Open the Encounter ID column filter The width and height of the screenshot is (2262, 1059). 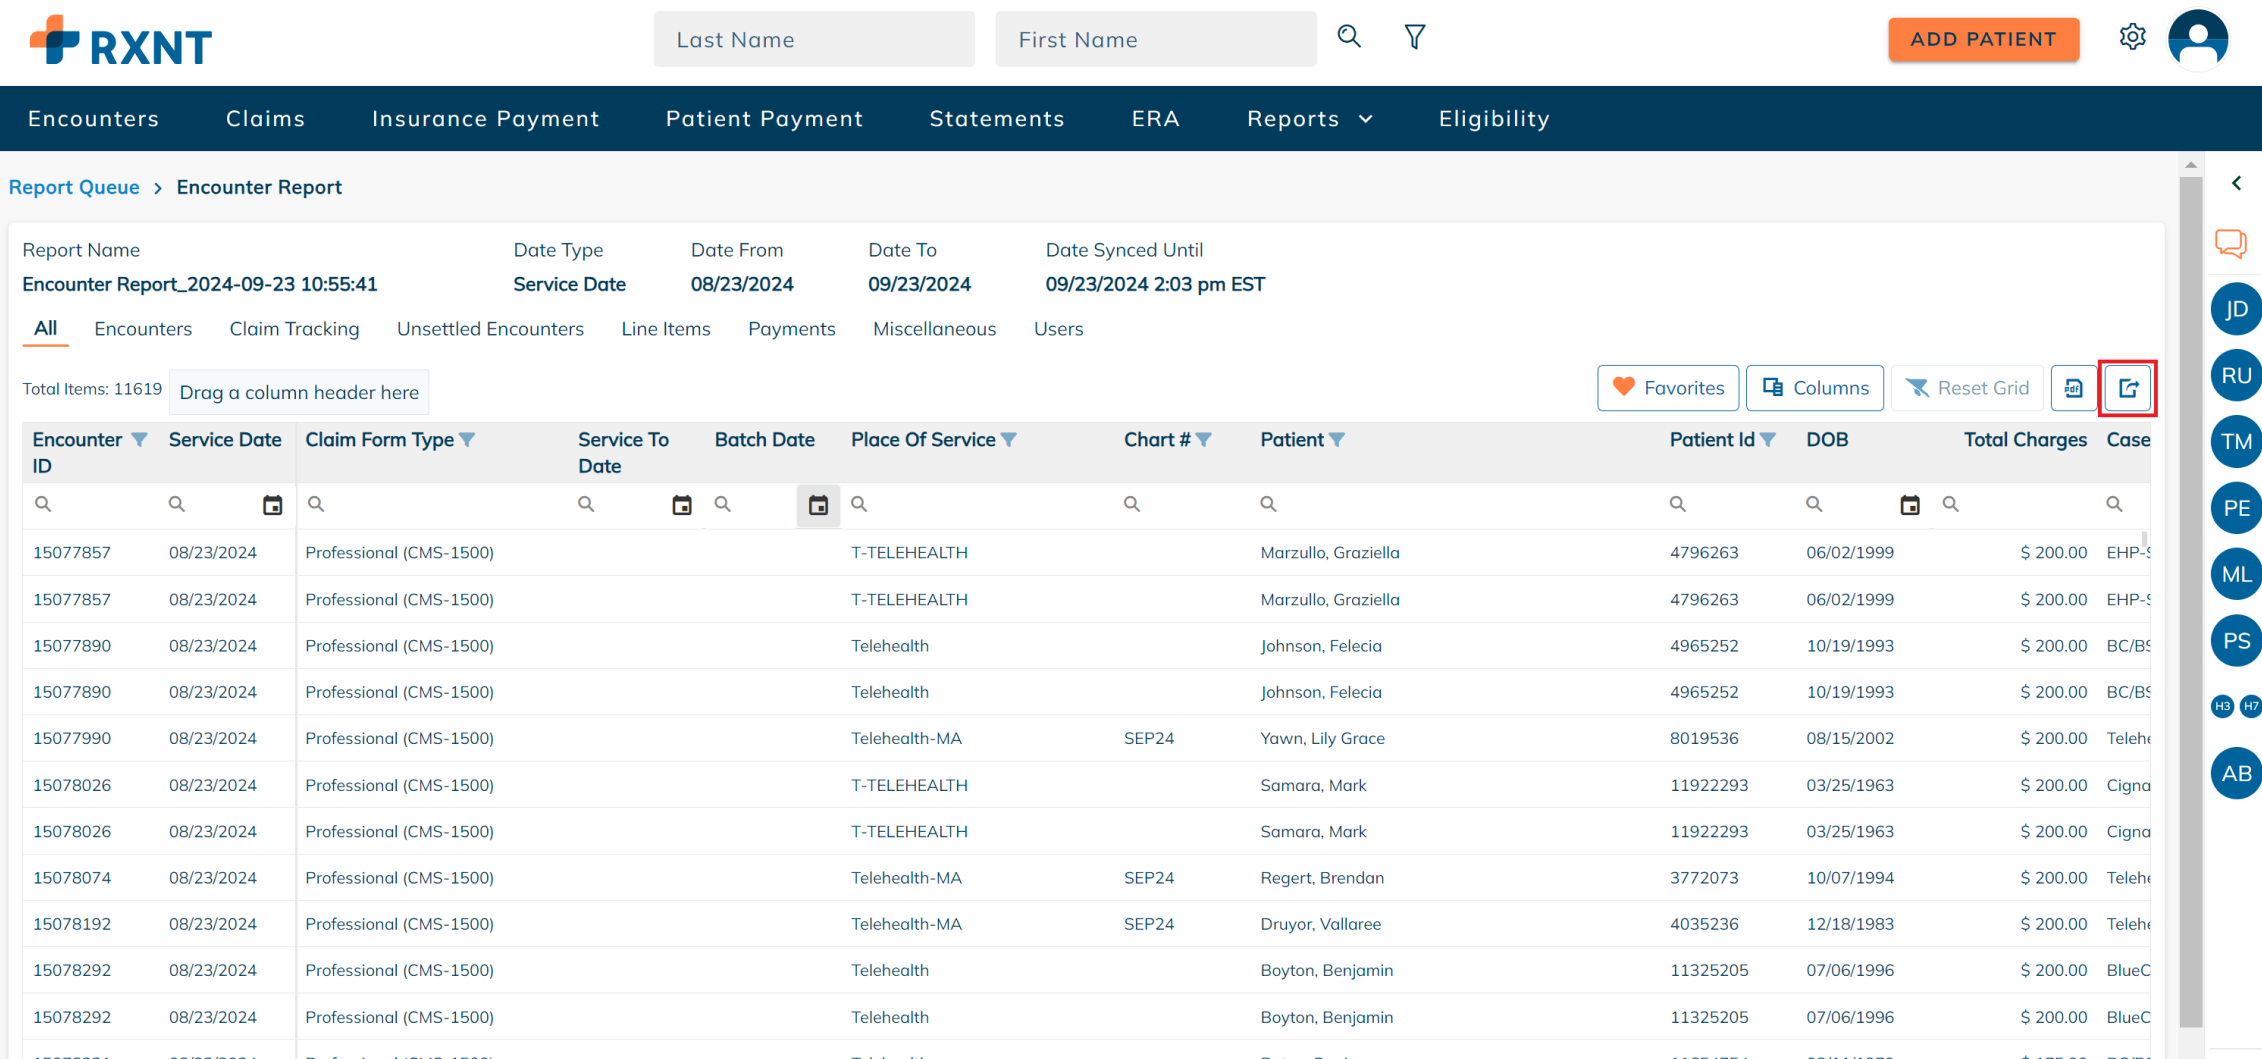(x=139, y=440)
